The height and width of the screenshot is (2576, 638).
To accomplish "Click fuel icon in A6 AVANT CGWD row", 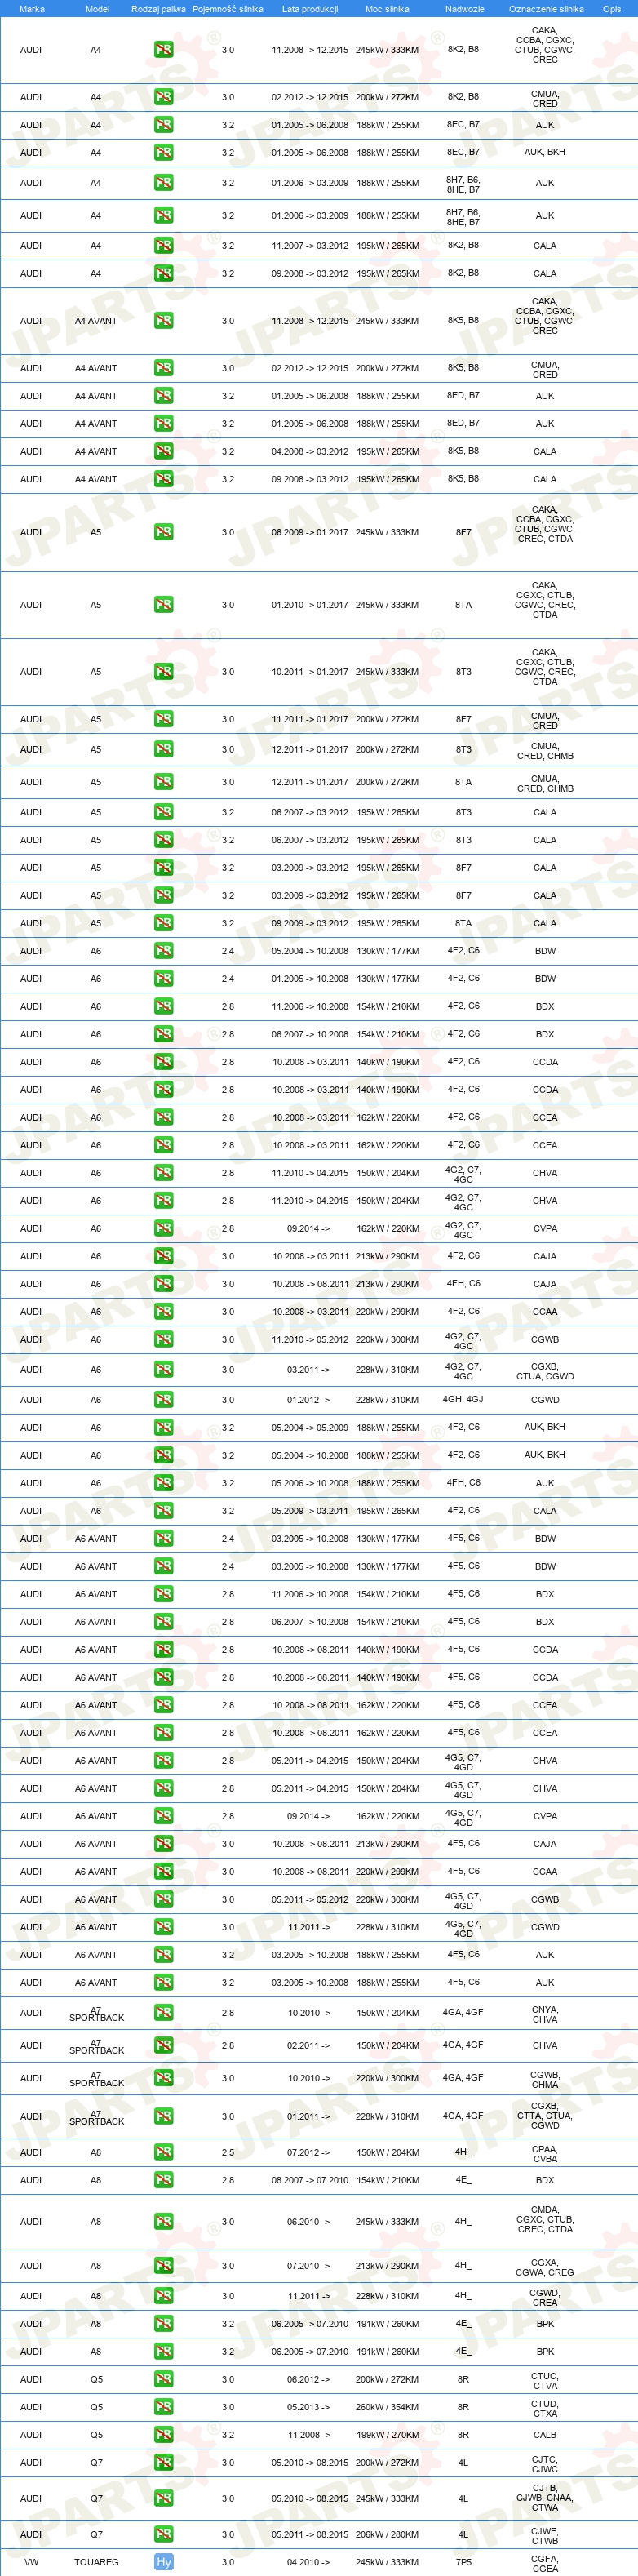I will 163,1927.
